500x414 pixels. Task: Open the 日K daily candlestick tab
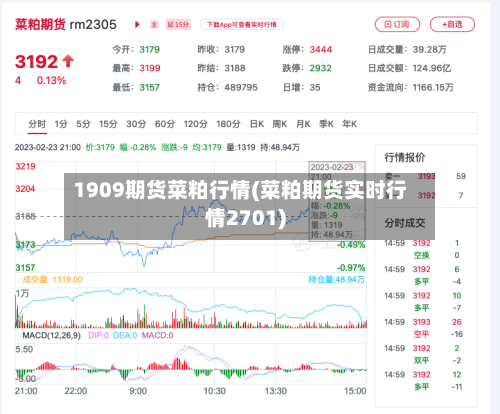(x=257, y=124)
